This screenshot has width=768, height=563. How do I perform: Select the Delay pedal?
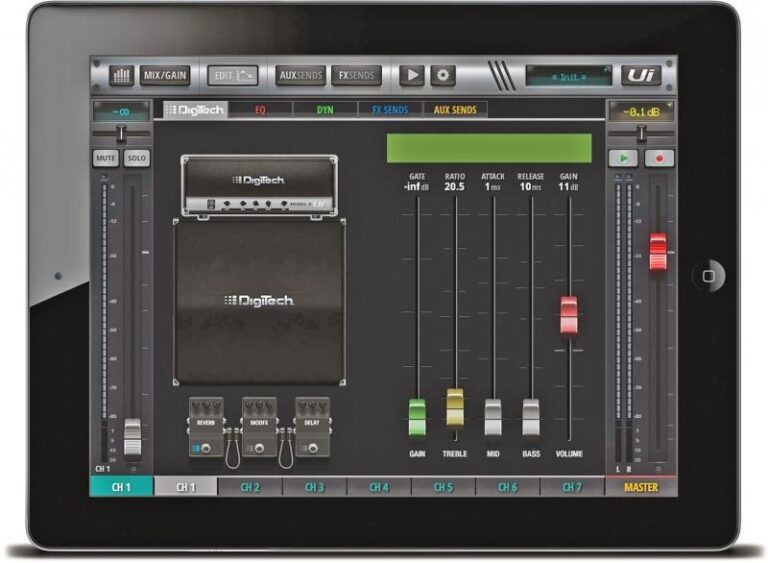(x=312, y=426)
